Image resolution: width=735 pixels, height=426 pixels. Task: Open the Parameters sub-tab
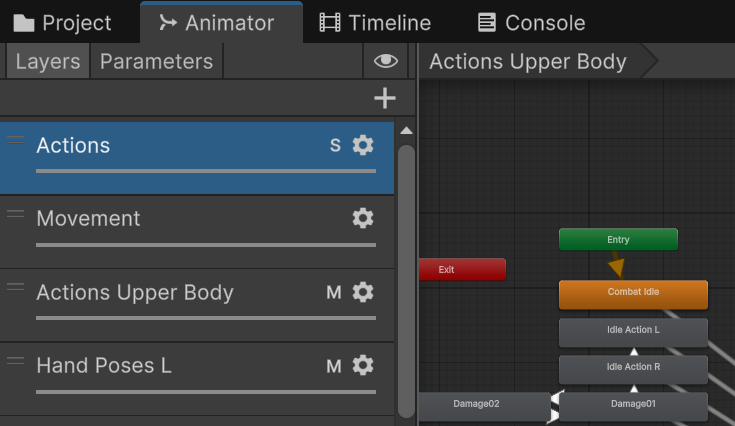(x=157, y=61)
